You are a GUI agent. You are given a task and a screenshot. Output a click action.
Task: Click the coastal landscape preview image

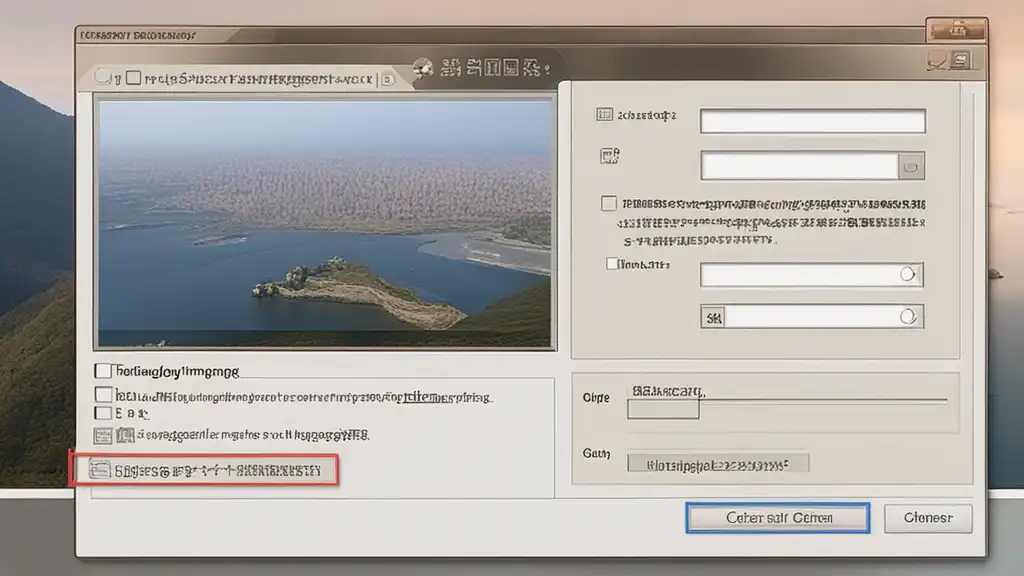pos(325,223)
